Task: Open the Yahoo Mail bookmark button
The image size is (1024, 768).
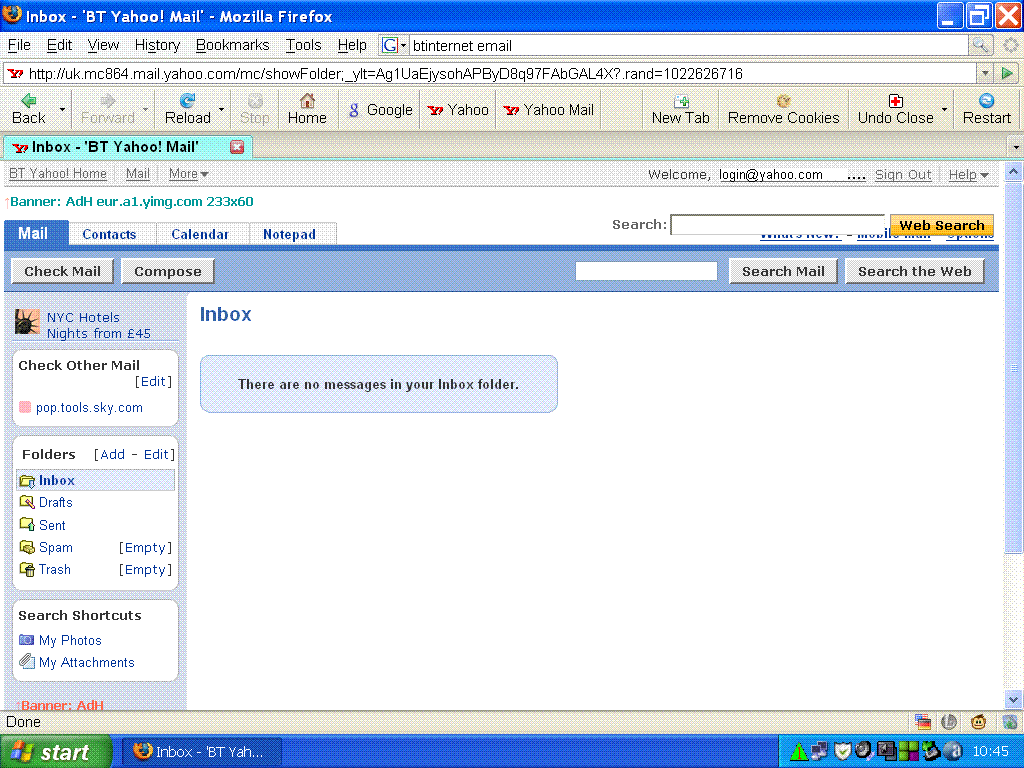Action: point(548,110)
